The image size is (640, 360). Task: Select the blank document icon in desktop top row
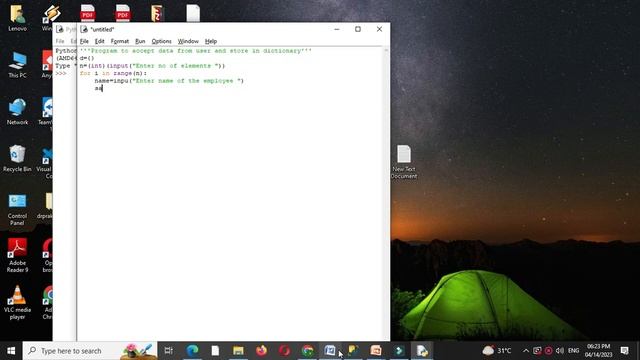193,13
